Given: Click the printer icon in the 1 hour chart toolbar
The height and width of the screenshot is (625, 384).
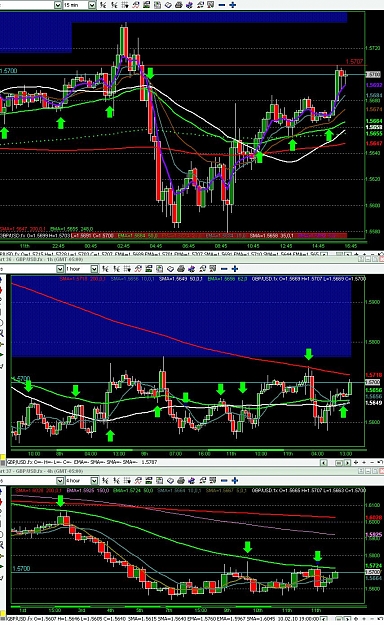Looking at the screenshot, I should [x=181, y=269].
